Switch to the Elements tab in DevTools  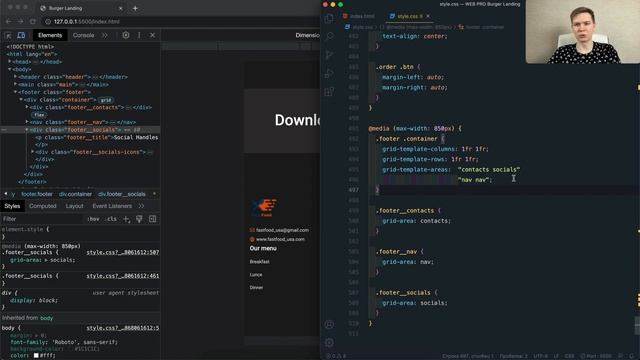pos(50,36)
